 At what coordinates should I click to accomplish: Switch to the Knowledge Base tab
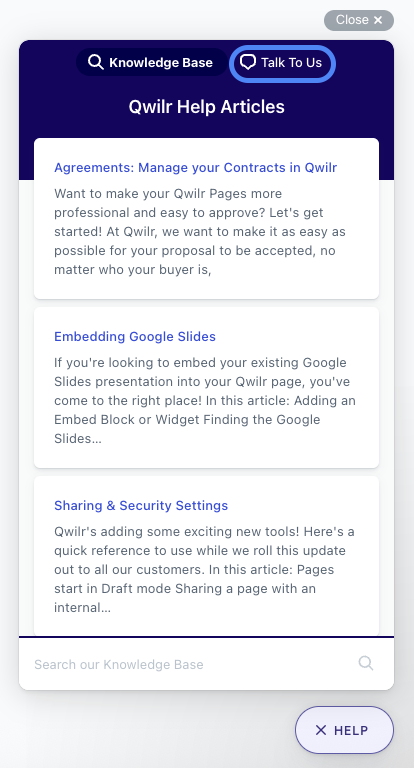152,62
